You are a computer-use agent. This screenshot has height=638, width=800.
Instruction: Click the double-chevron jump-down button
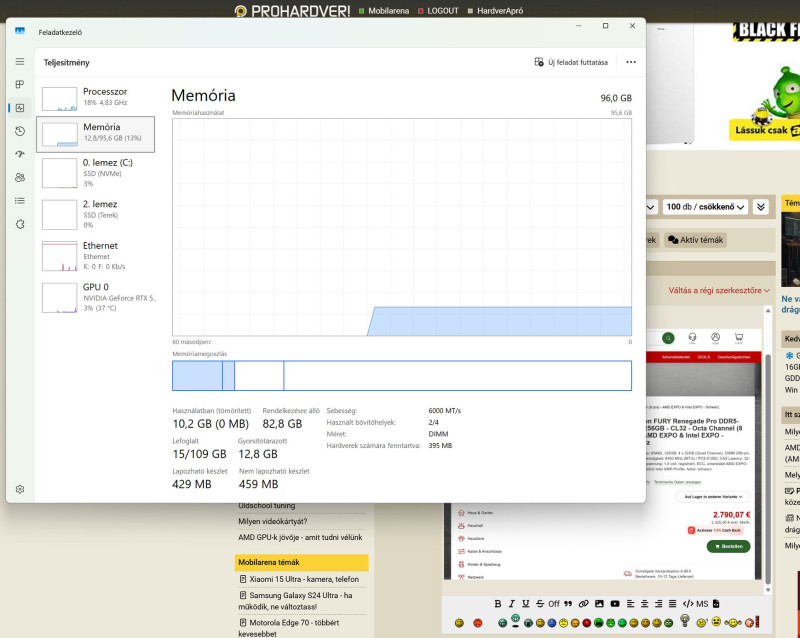coord(761,207)
